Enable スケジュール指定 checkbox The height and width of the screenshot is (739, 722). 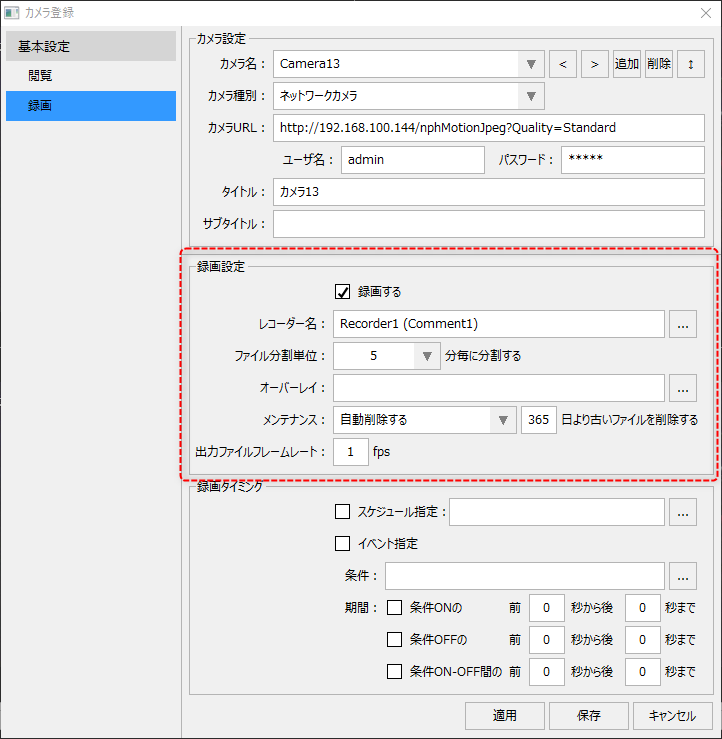[x=343, y=511]
